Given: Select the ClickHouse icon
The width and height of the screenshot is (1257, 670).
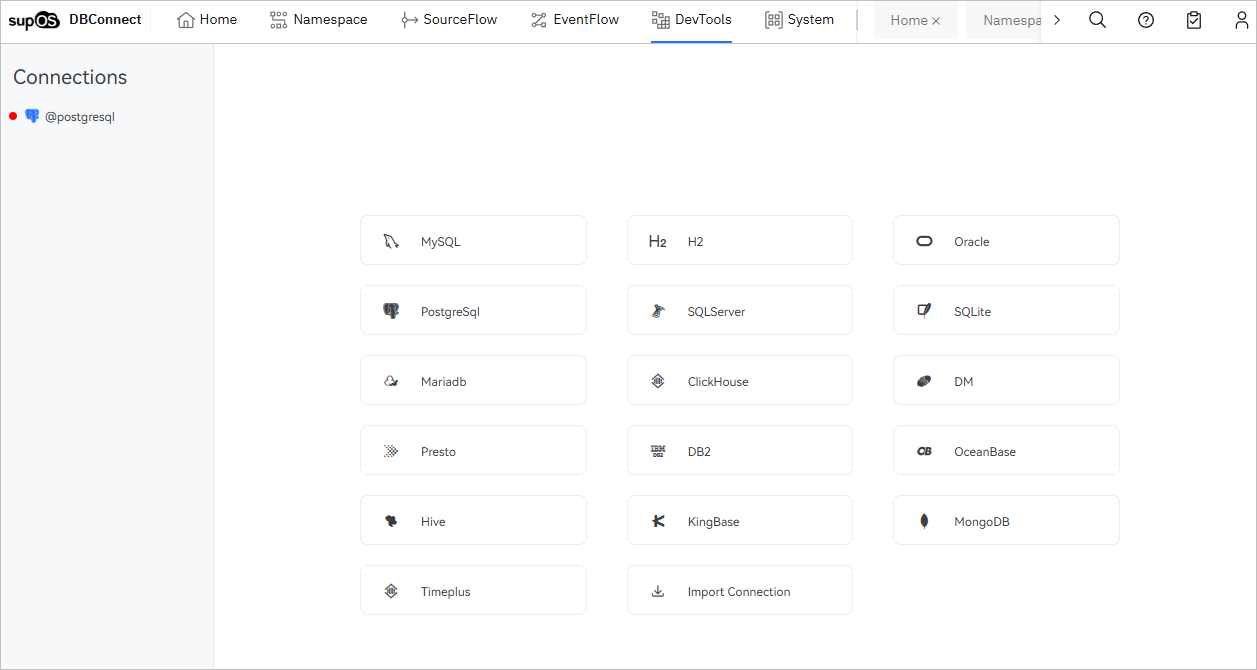Looking at the screenshot, I should [x=657, y=381].
